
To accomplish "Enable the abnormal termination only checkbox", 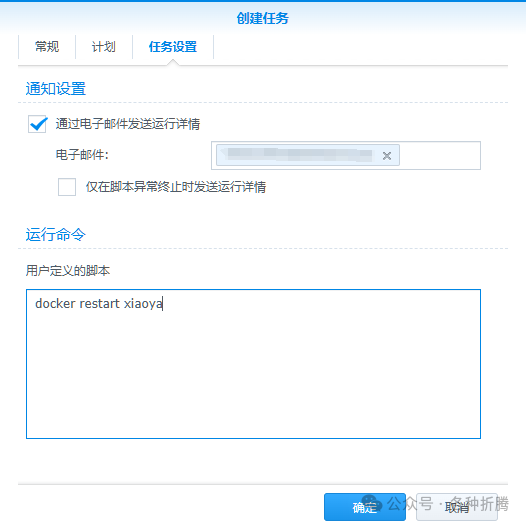I will click(x=67, y=187).
